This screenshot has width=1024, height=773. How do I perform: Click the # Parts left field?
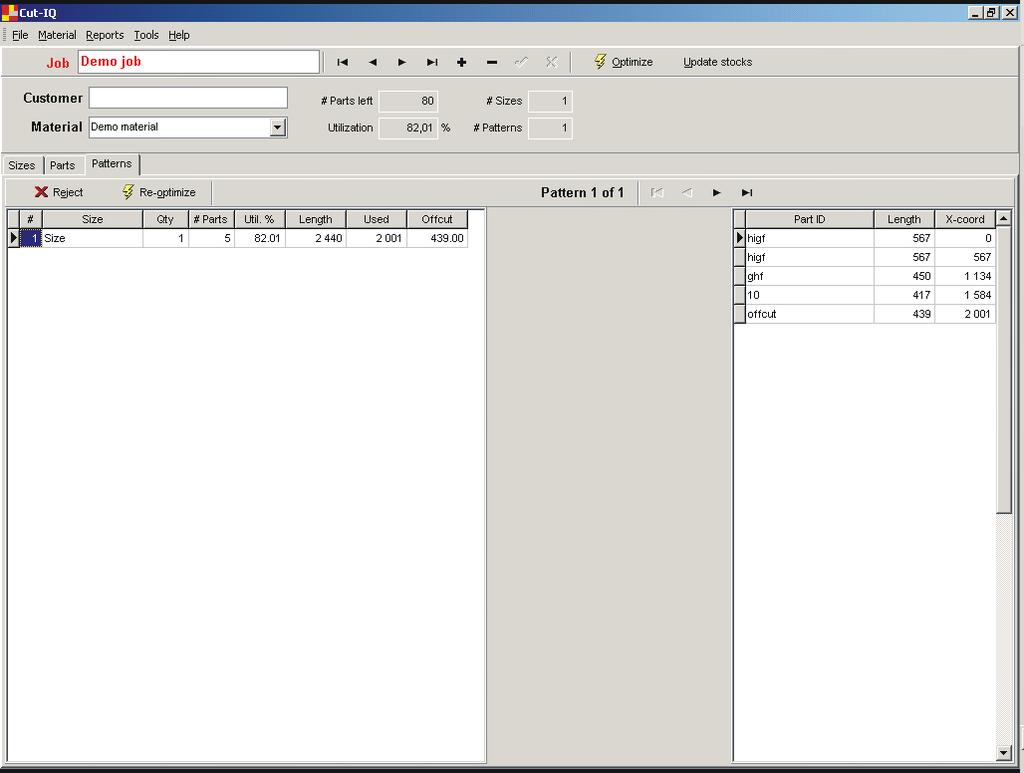click(x=408, y=101)
